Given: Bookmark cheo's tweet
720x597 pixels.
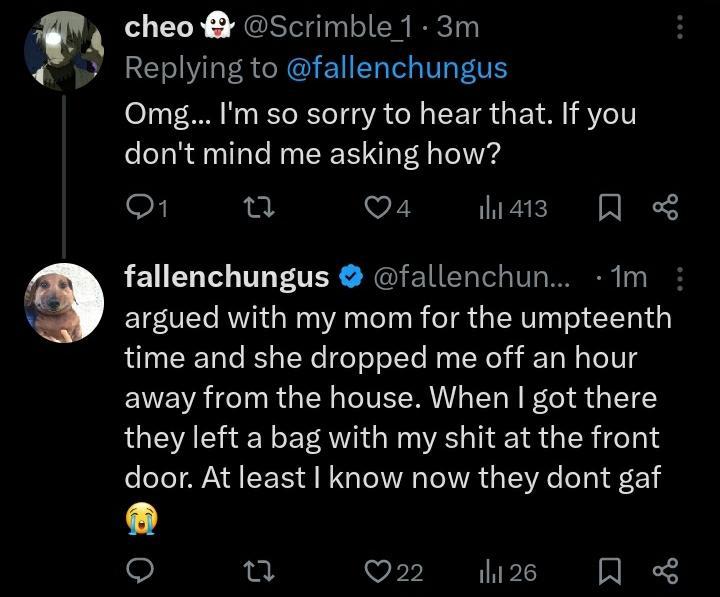Looking at the screenshot, I should click(608, 208).
